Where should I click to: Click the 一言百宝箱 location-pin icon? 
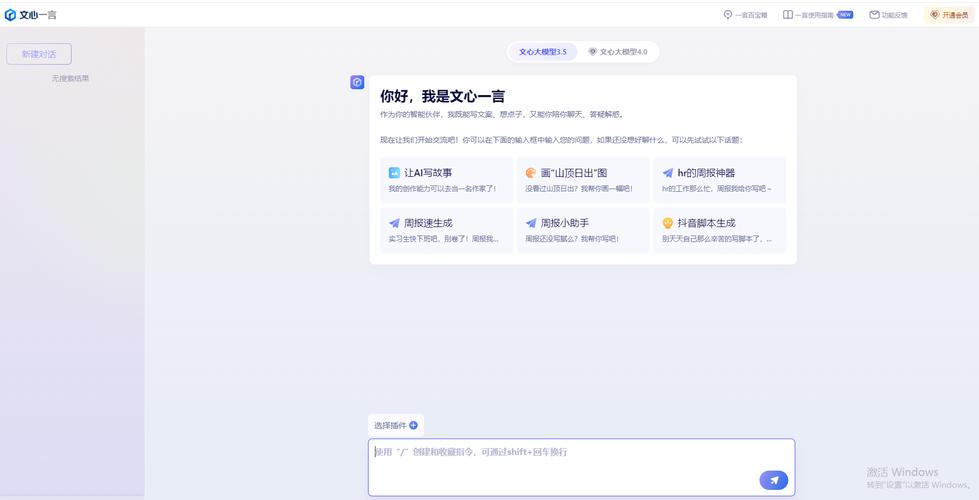[x=728, y=15]
